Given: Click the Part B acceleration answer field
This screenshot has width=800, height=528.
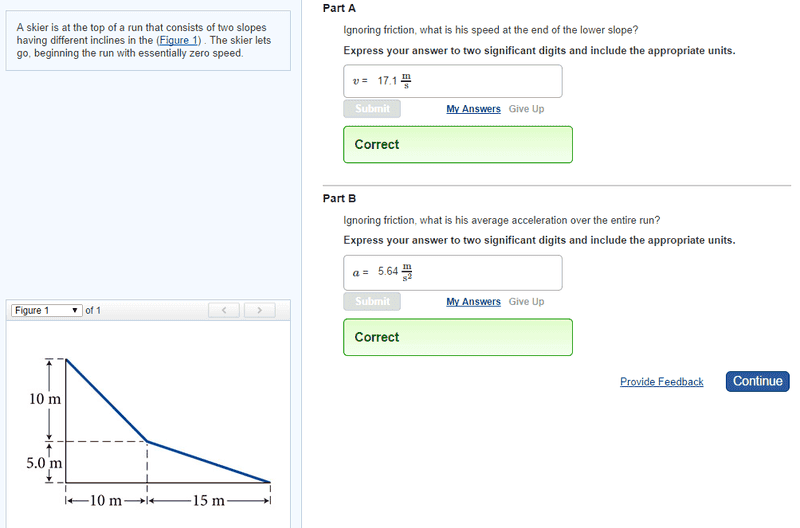Looking at the screenshot, I should 452,272.
